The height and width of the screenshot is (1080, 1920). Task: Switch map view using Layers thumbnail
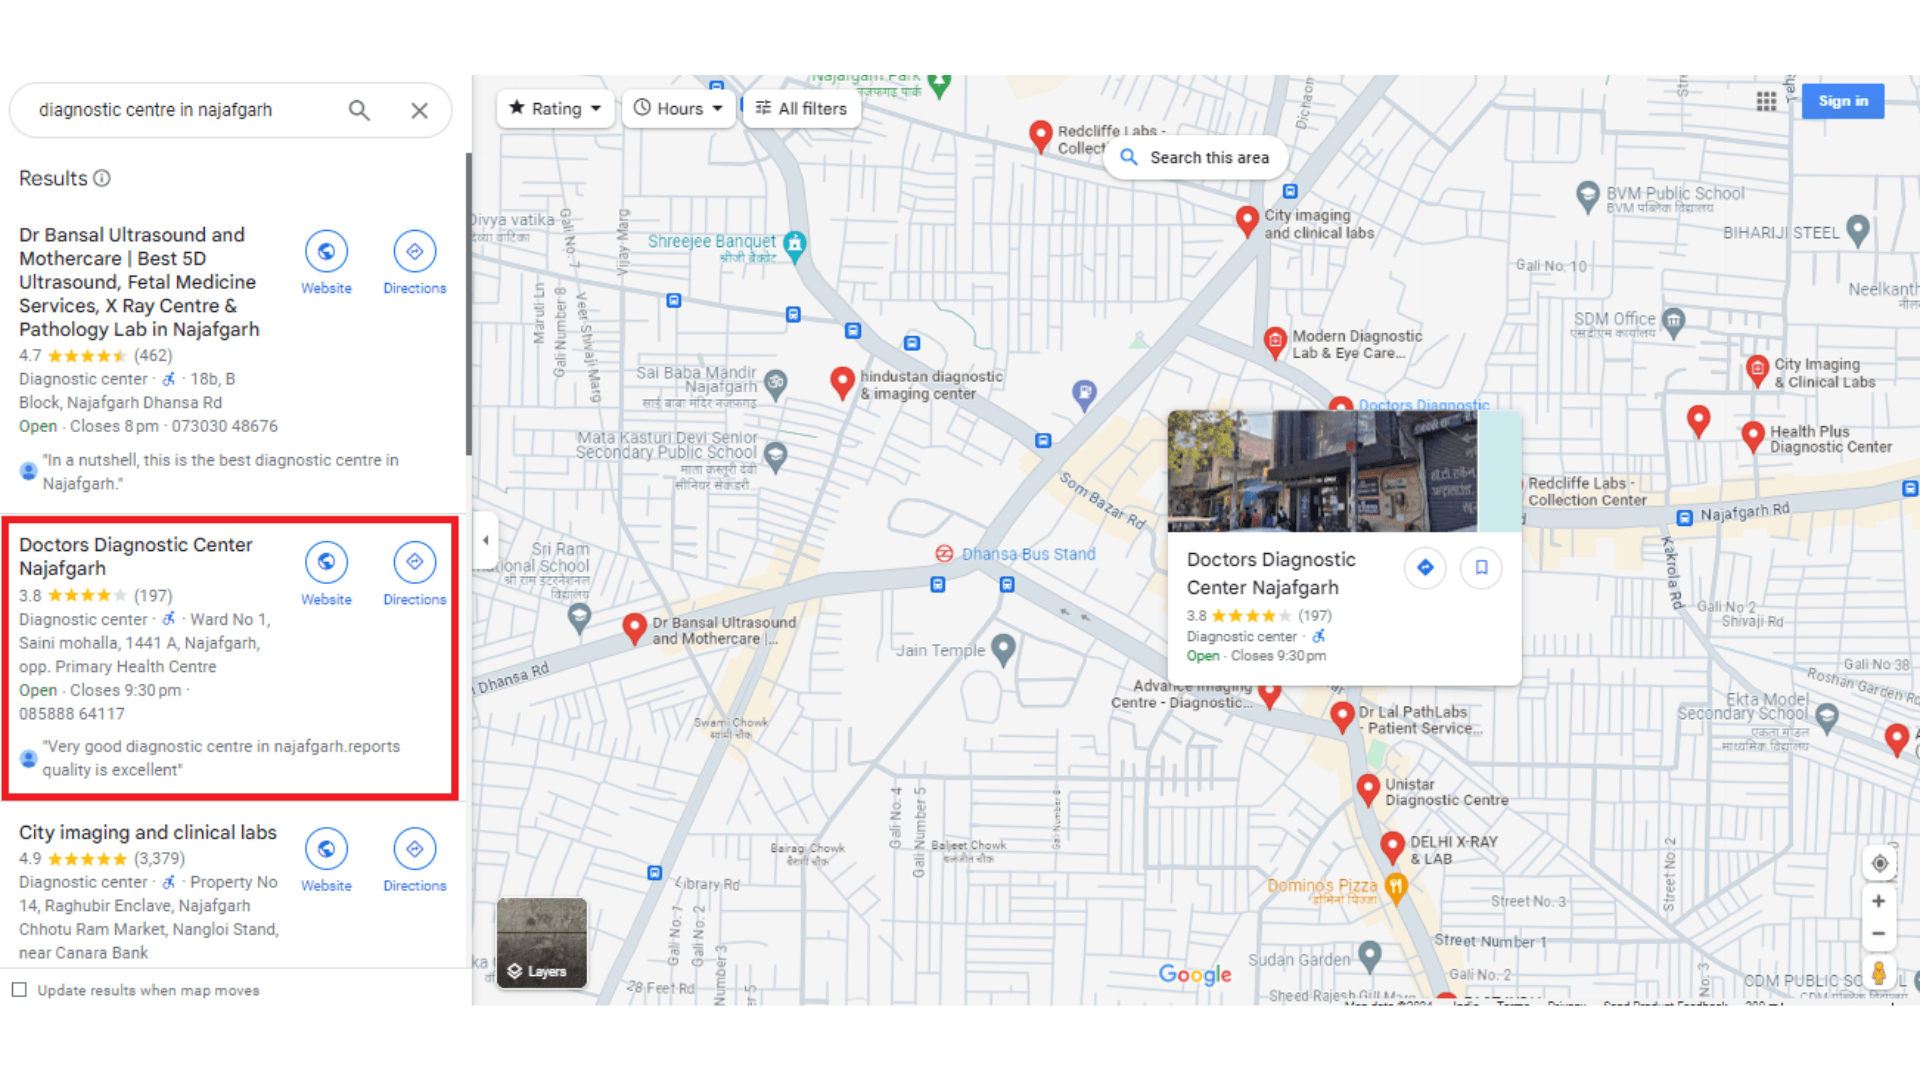(x=541, y=943)
